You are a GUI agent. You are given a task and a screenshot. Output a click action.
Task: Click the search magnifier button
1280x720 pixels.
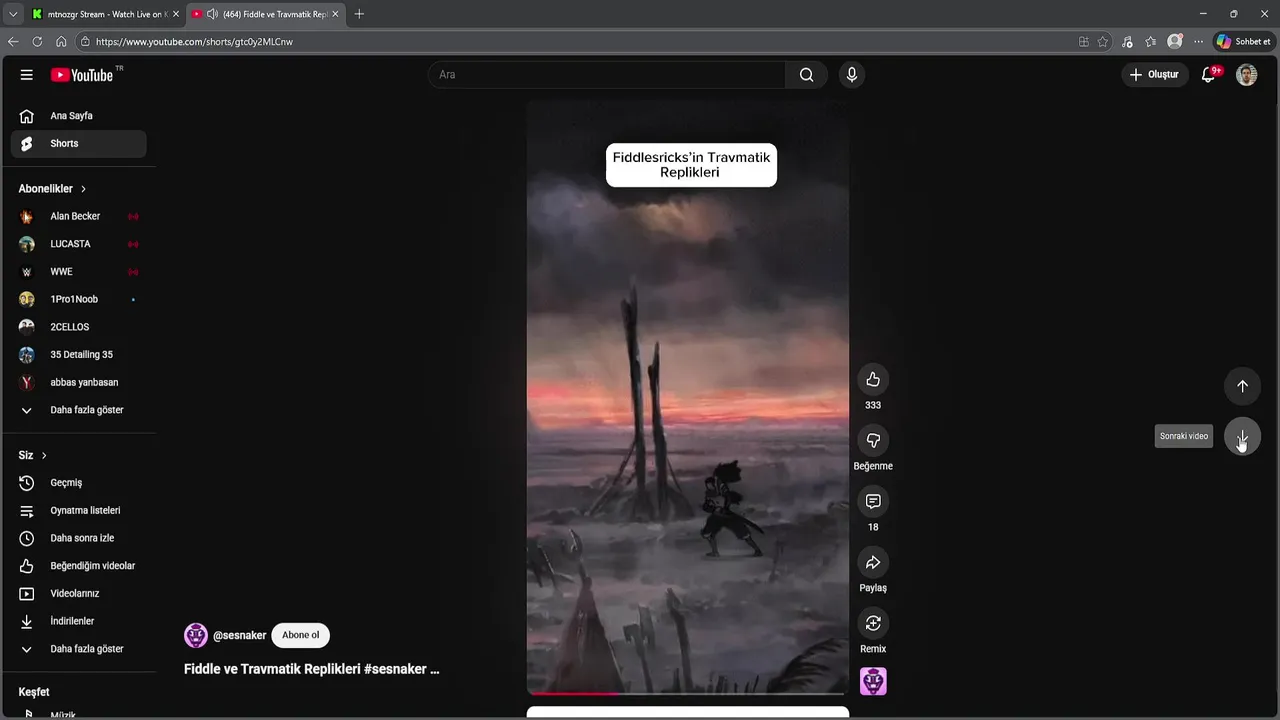point(806,75)
